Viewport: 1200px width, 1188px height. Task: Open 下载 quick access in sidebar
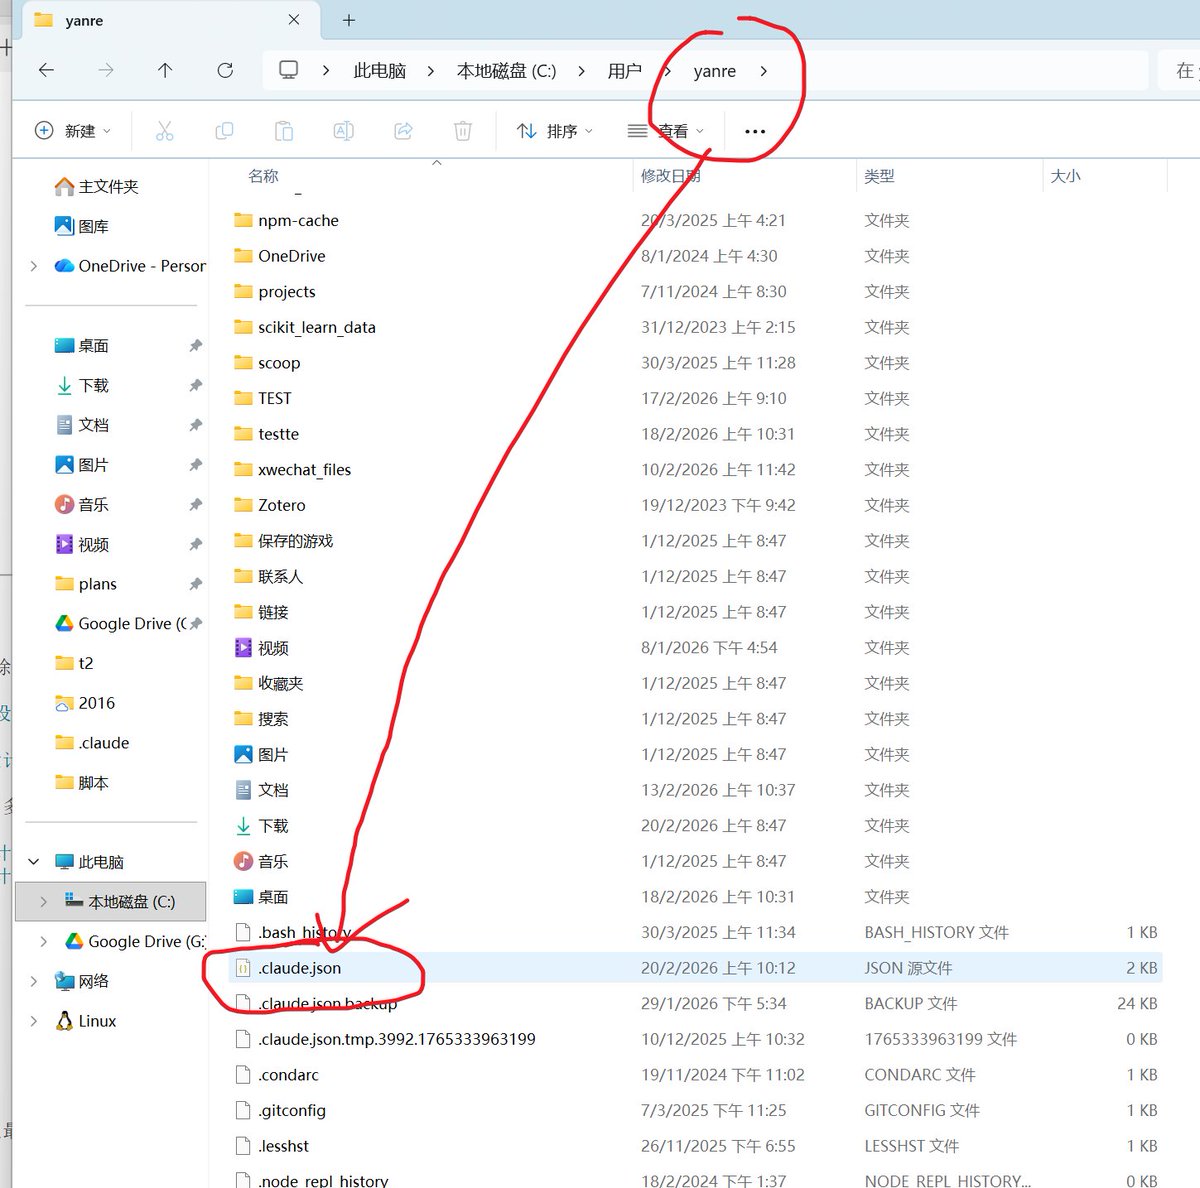(82, 386)
